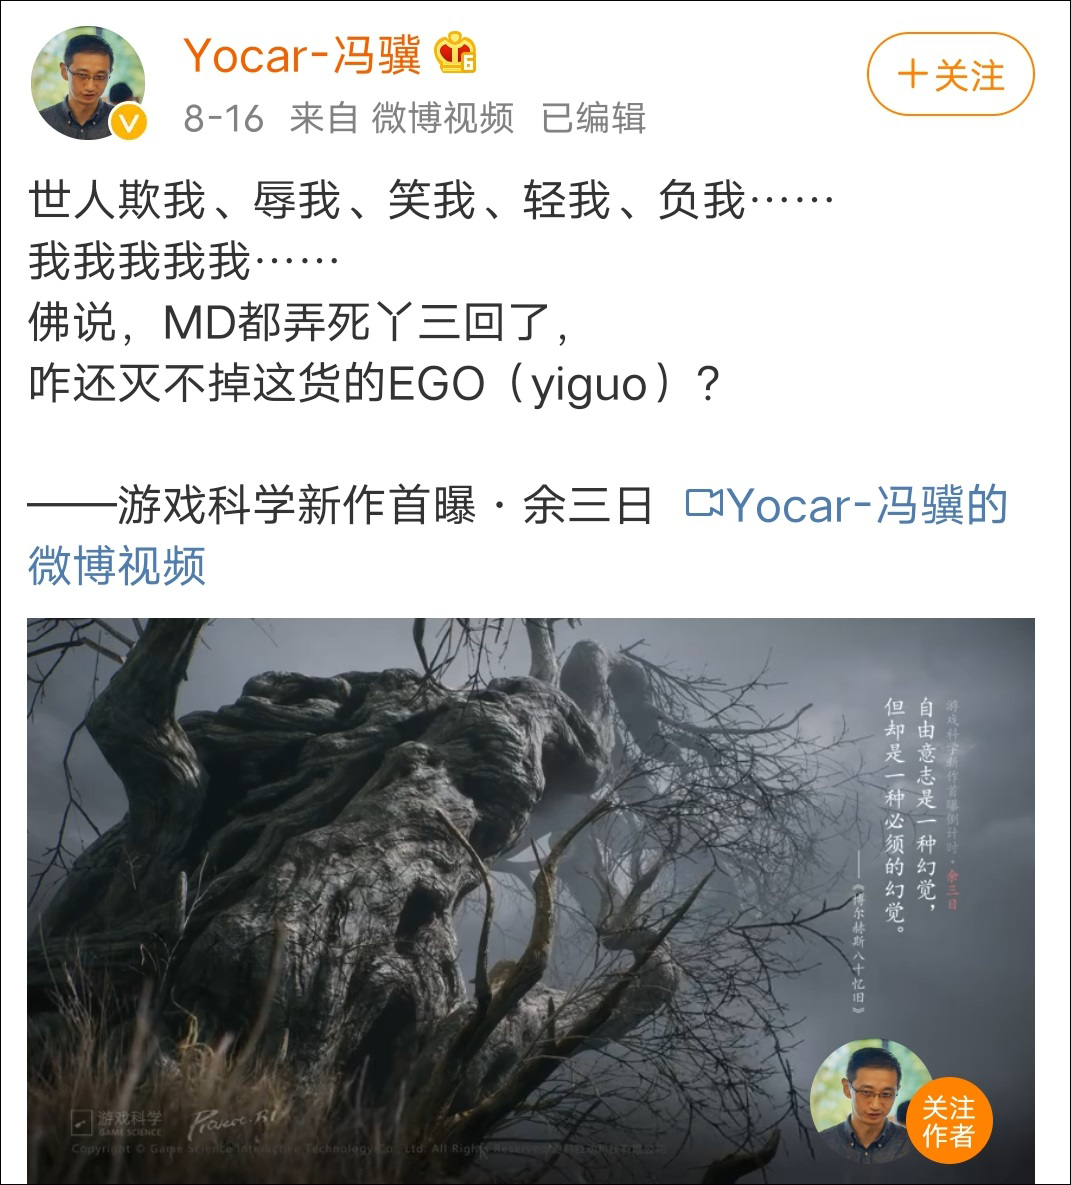1071x1185 pixels.
Task: Click the red 余三日 text in the video
Action: [952, 890]
